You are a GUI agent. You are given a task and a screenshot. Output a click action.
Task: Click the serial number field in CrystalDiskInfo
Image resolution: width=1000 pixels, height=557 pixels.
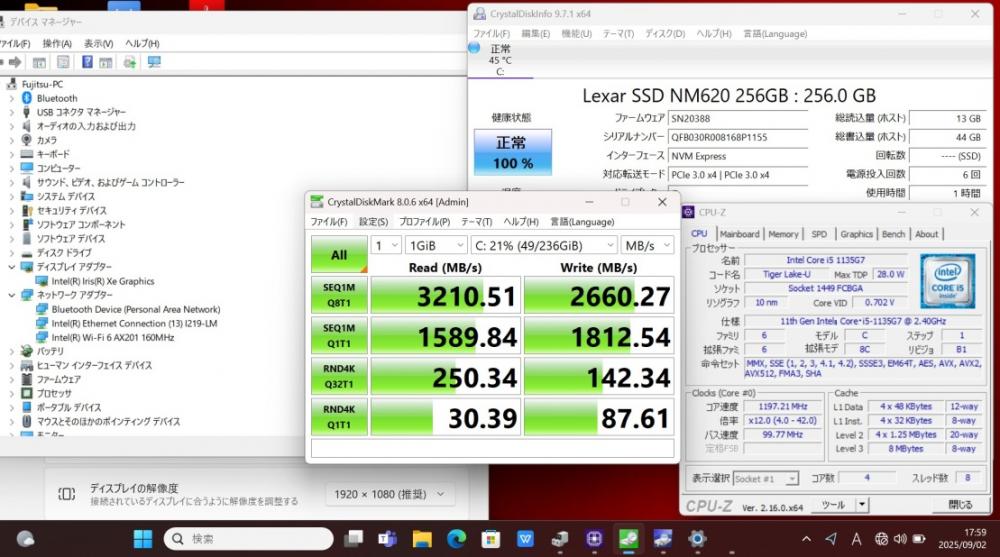pyautogui.click(x=738, y=137)
